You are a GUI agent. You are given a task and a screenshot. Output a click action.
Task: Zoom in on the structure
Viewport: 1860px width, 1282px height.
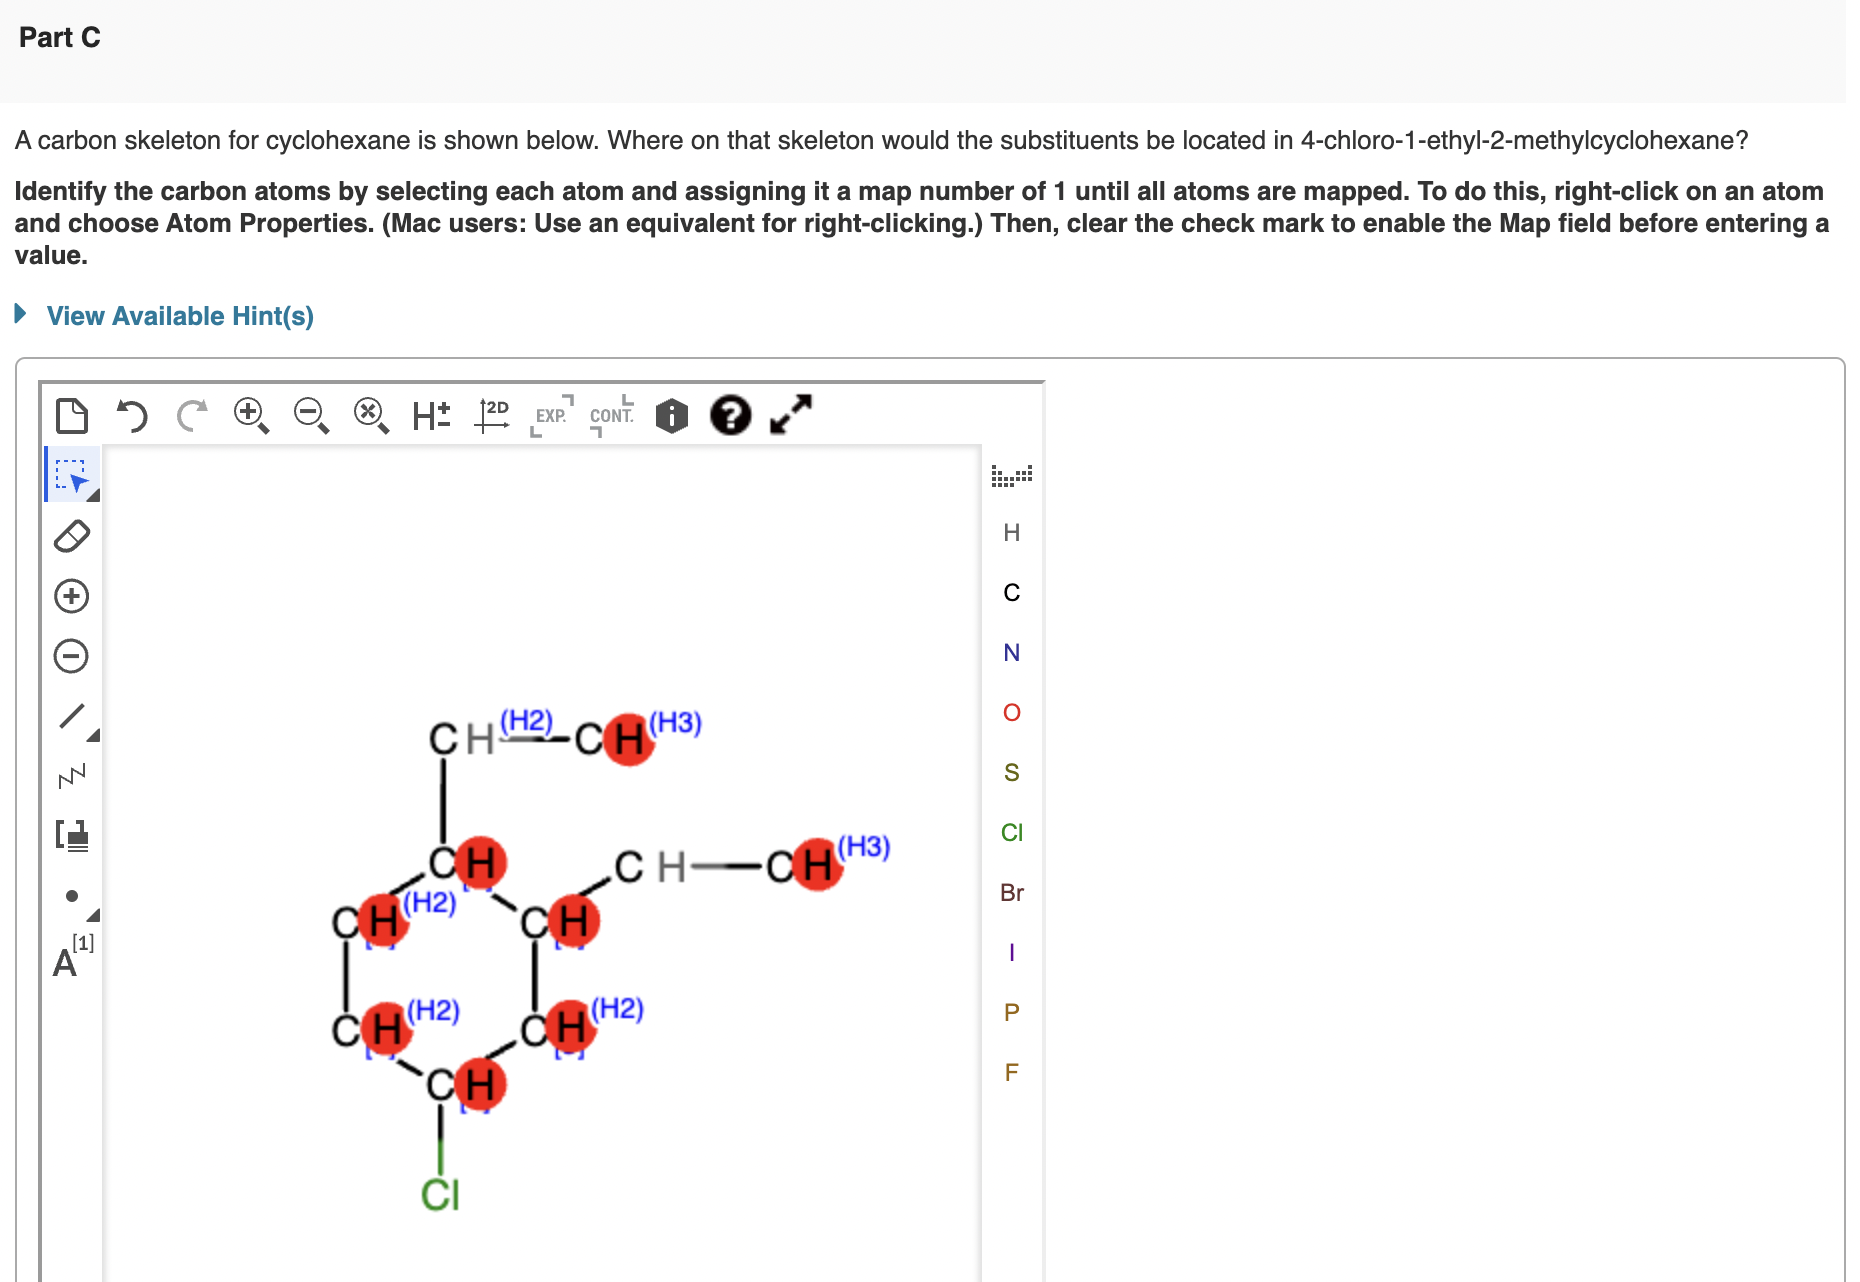click(249, 415)
